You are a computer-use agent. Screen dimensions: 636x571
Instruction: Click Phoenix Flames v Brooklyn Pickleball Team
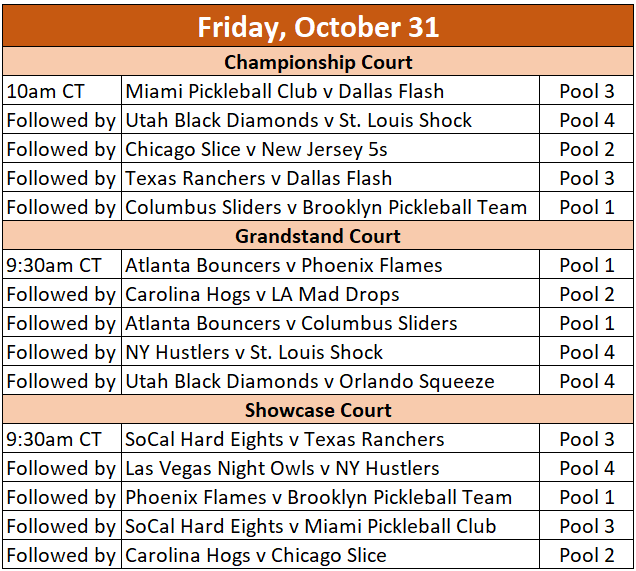click(x=318, y=497)
